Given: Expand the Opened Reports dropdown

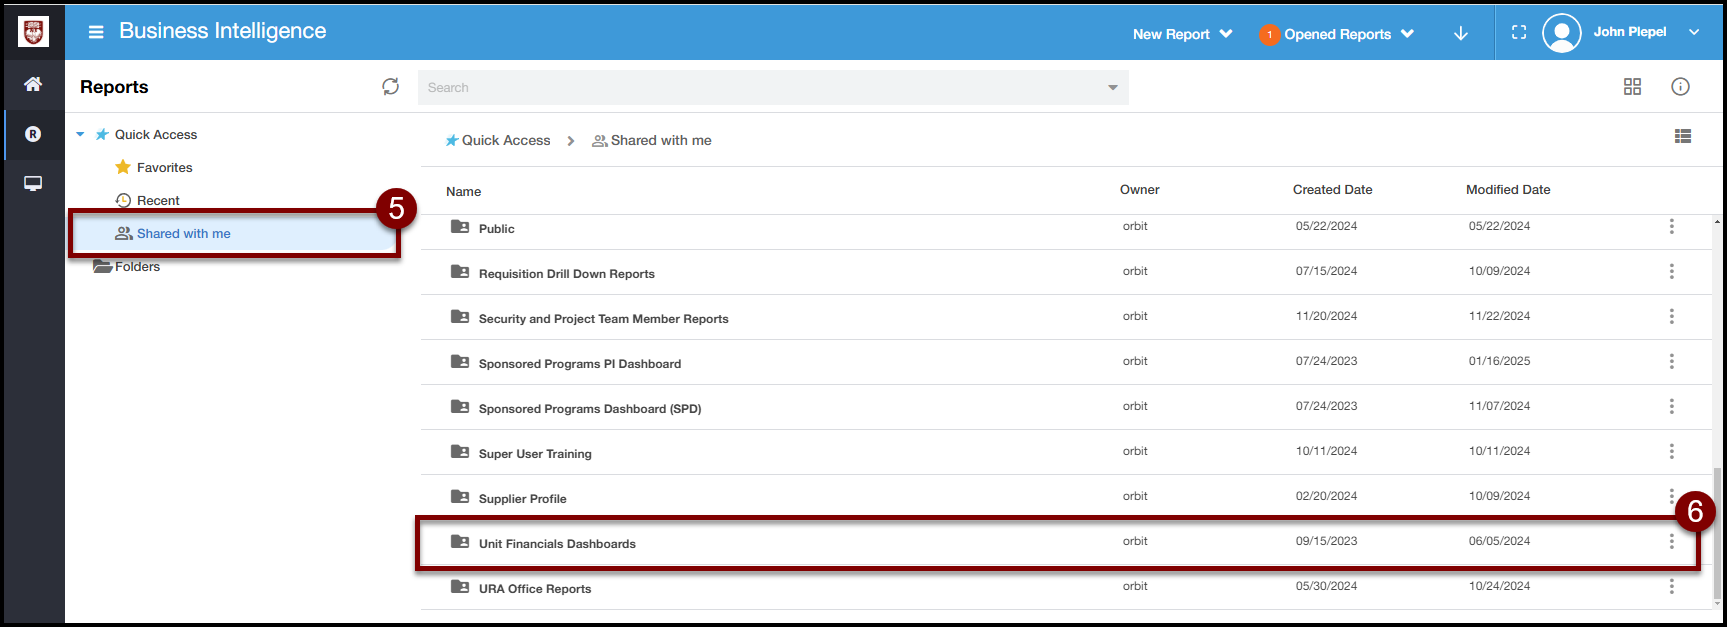Looking at the screenshot, I should (x=1337, y=34).
